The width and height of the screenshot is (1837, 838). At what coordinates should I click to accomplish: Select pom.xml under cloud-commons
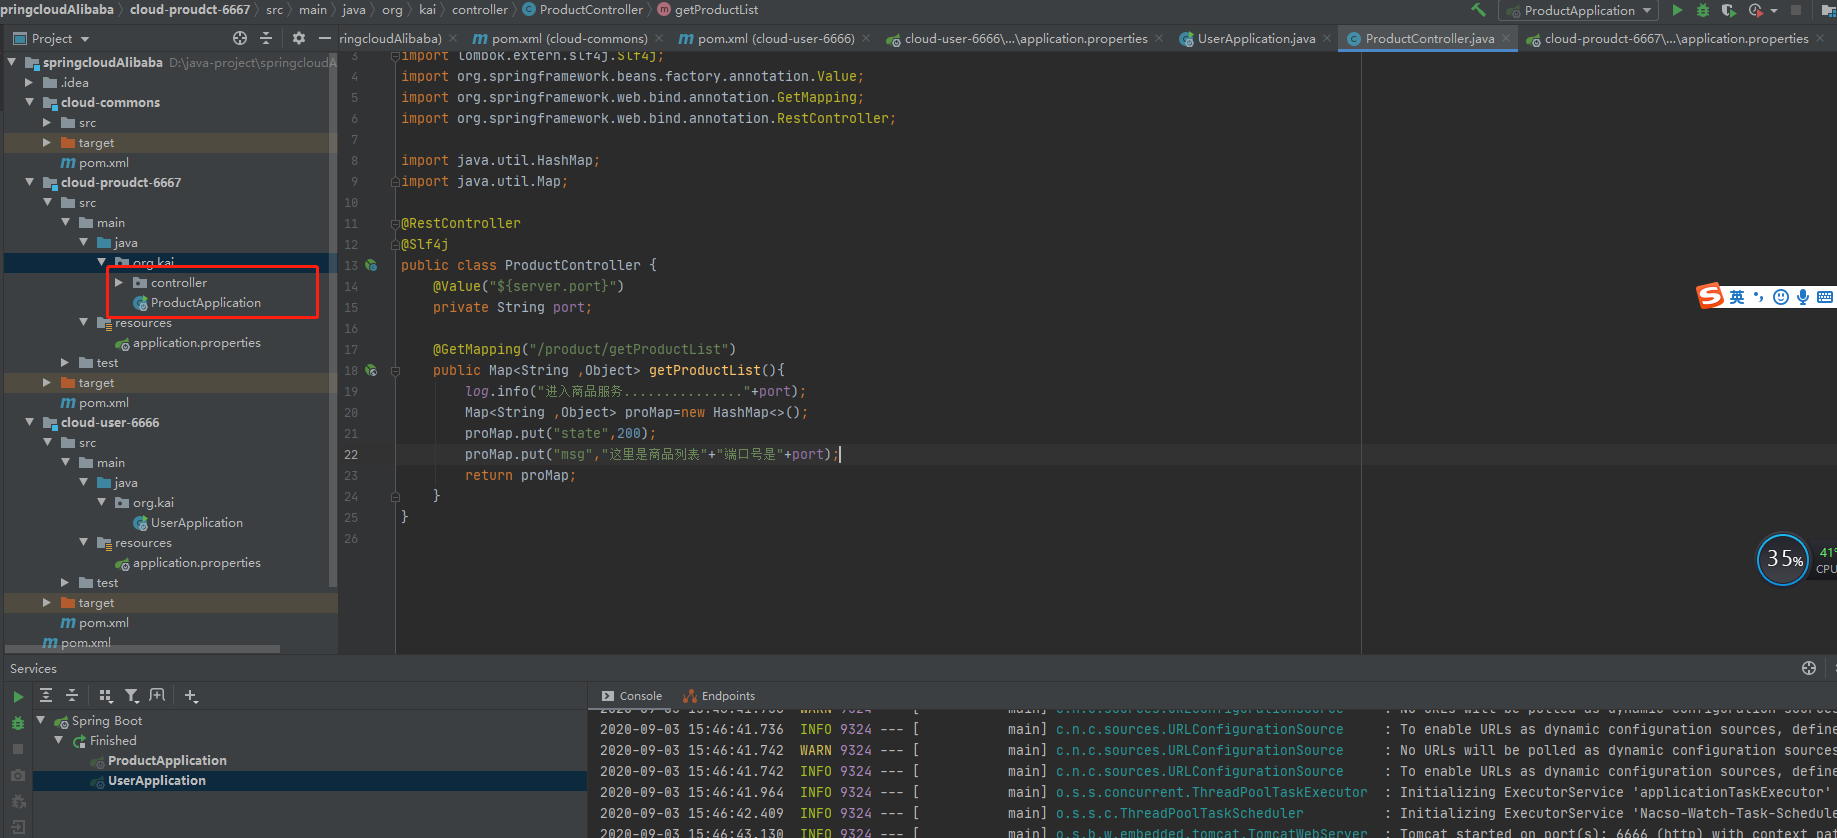[95, 163]
